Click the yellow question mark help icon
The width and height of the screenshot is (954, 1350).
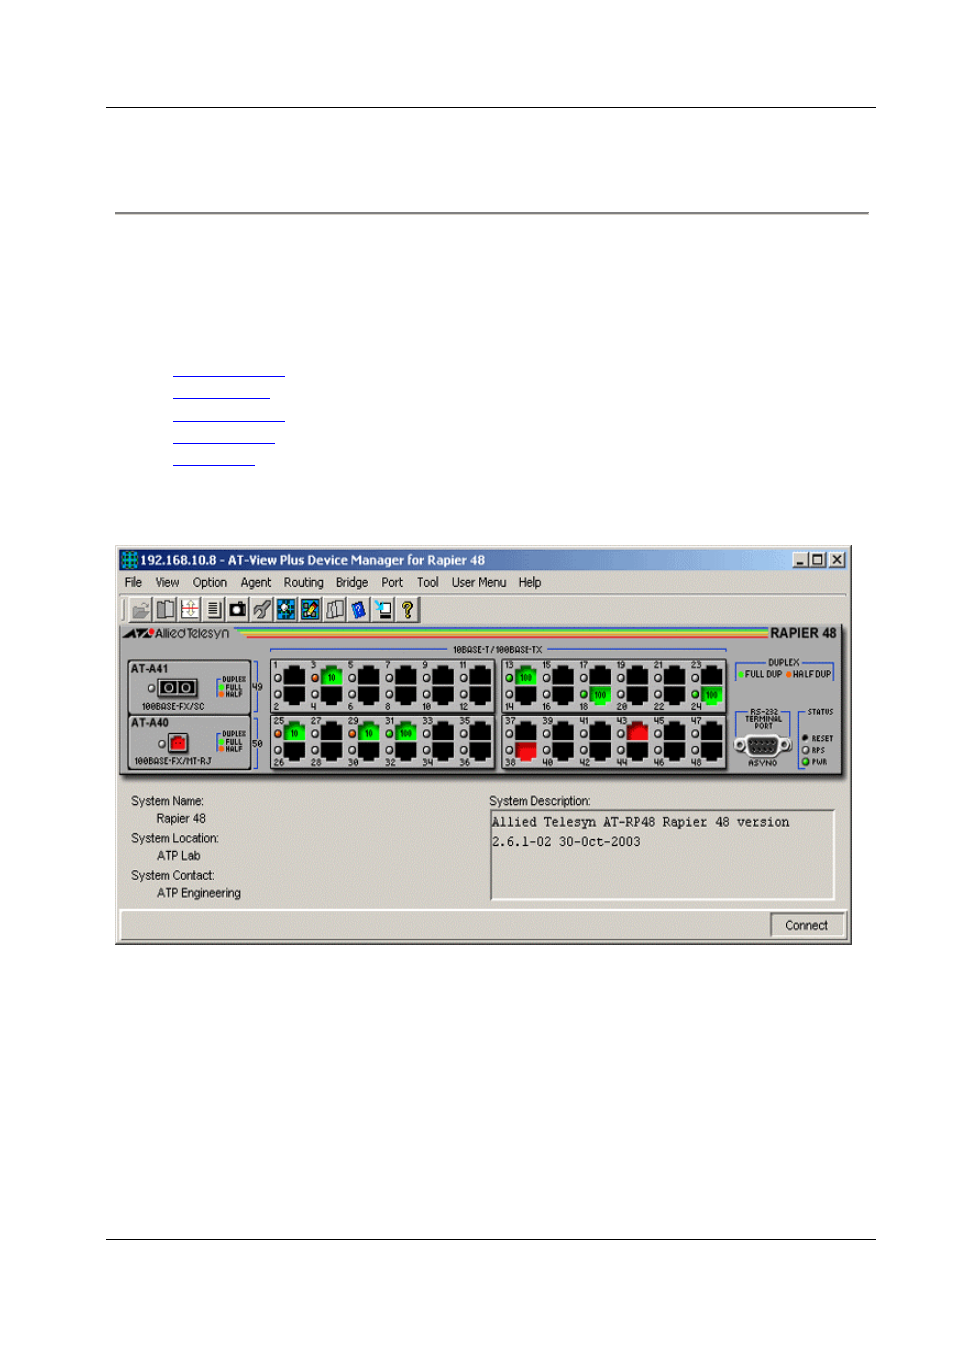click(x=407, y=609)
